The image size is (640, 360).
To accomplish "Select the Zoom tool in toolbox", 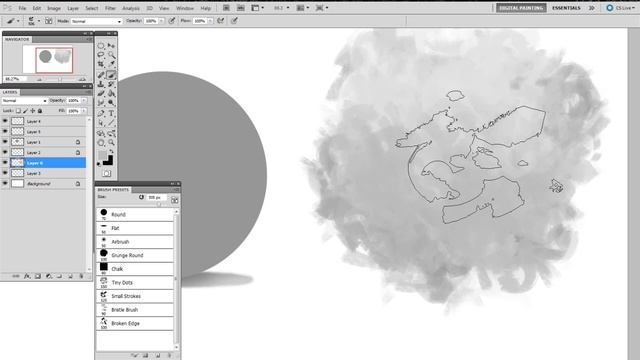I will pos(111,143).
